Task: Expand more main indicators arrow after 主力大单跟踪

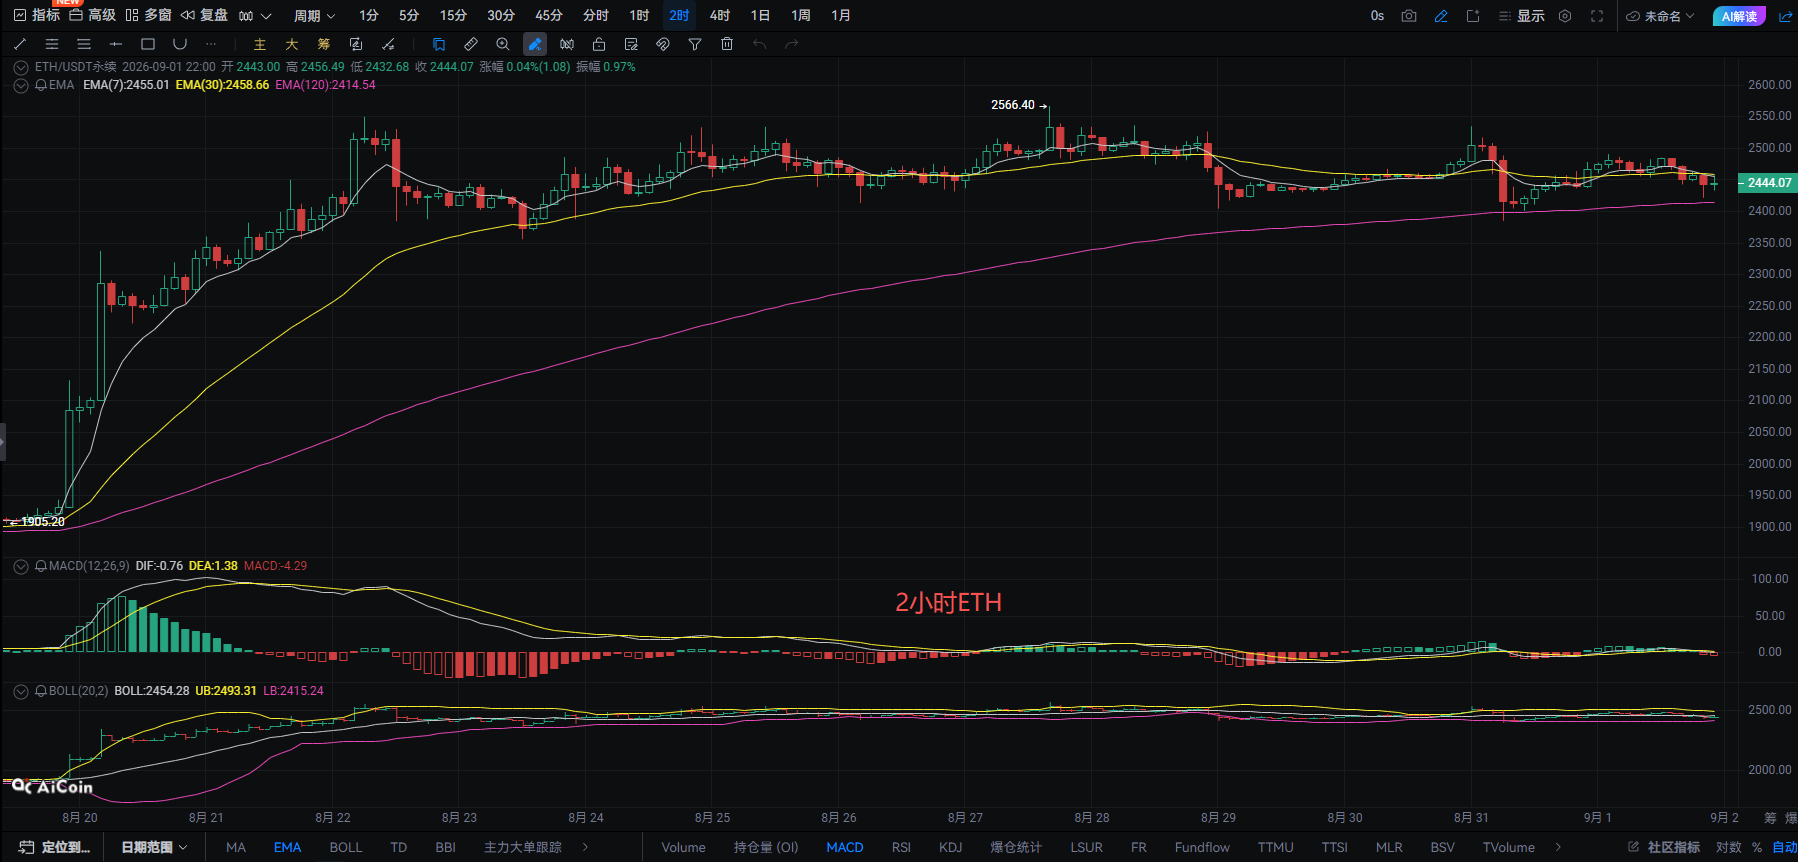Action: (x=585, y=847)
